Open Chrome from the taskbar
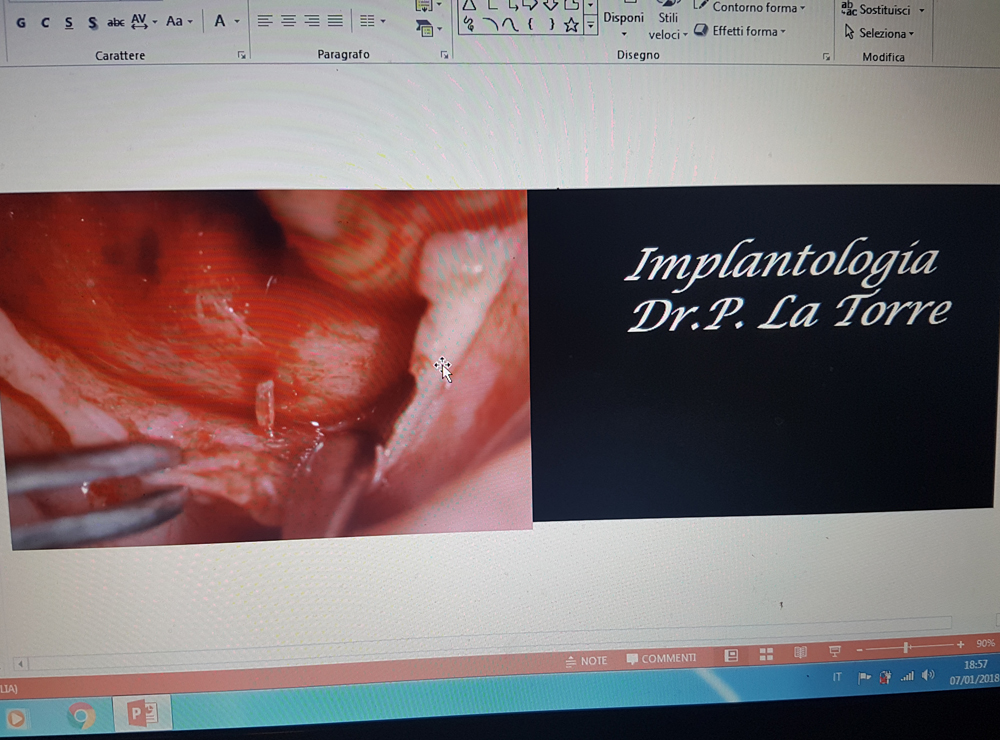1000x740 pixels. coord(81,716)
